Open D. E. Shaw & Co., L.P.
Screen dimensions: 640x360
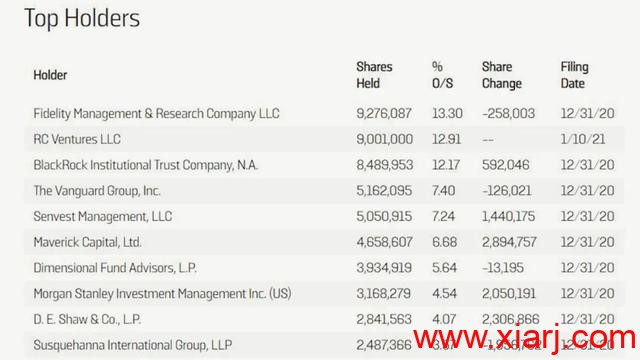click(87, 319)
